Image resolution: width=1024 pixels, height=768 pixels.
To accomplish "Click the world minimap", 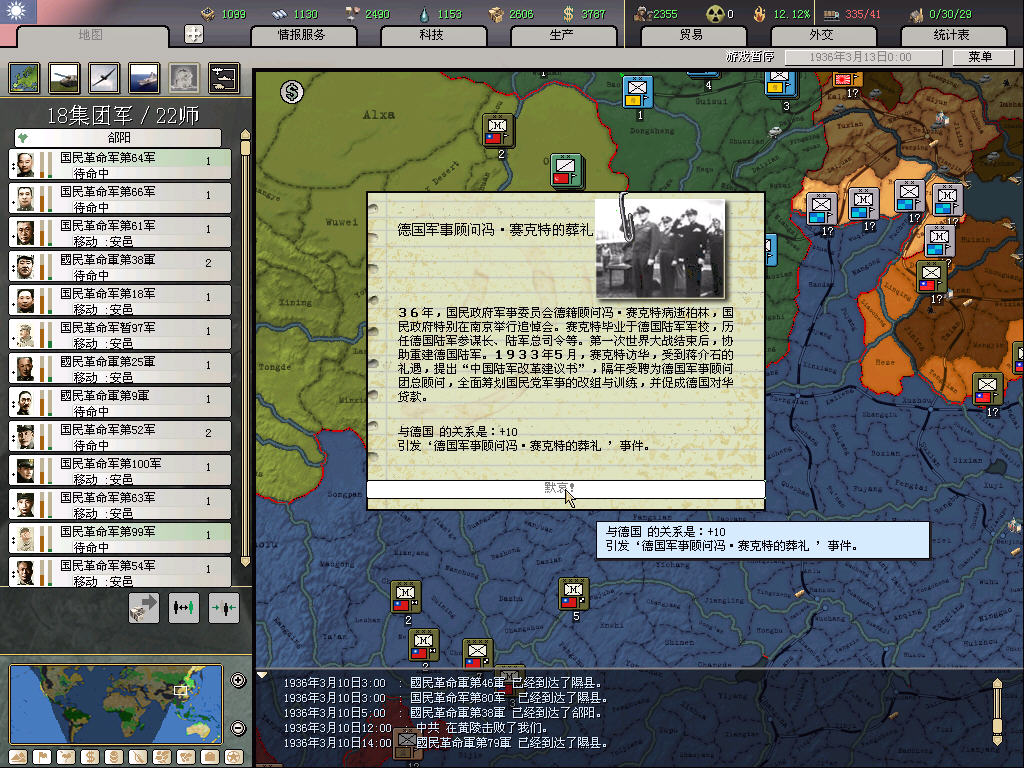I will tap(116, 704).
